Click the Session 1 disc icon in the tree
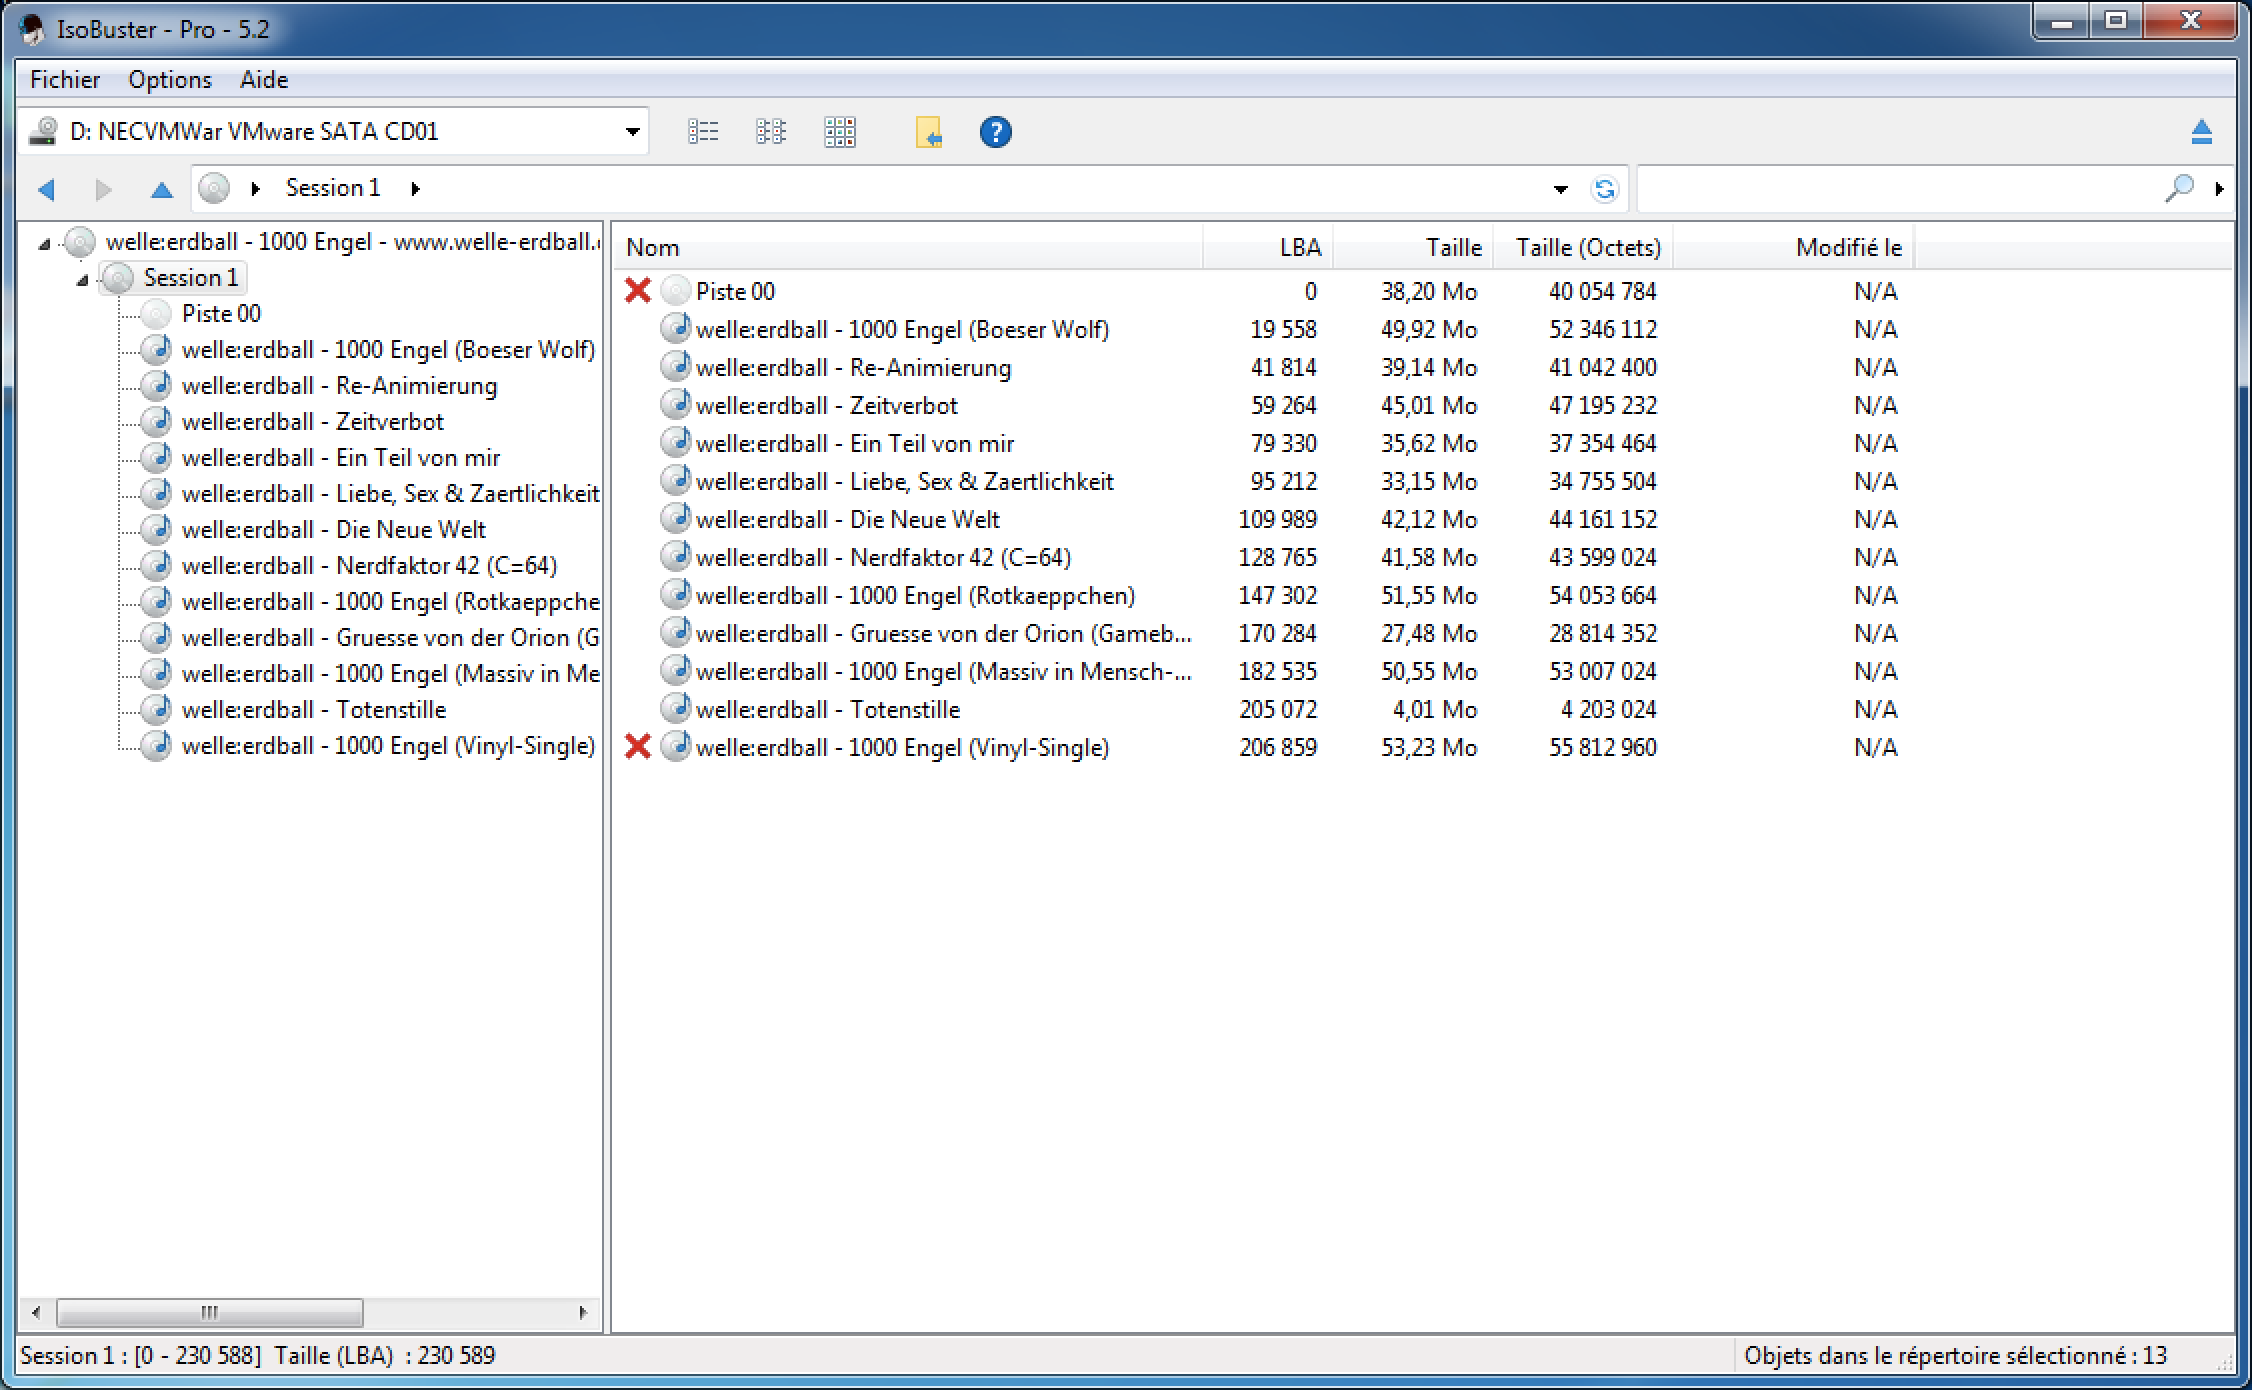 [118, 278]
